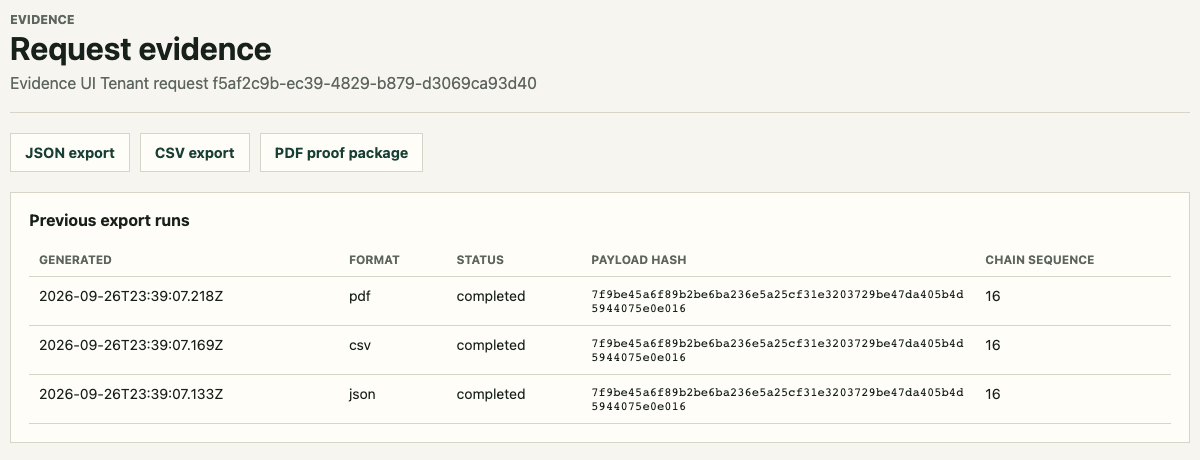
Task: Click completed status in the csv row
Action: tap(491, 345)
